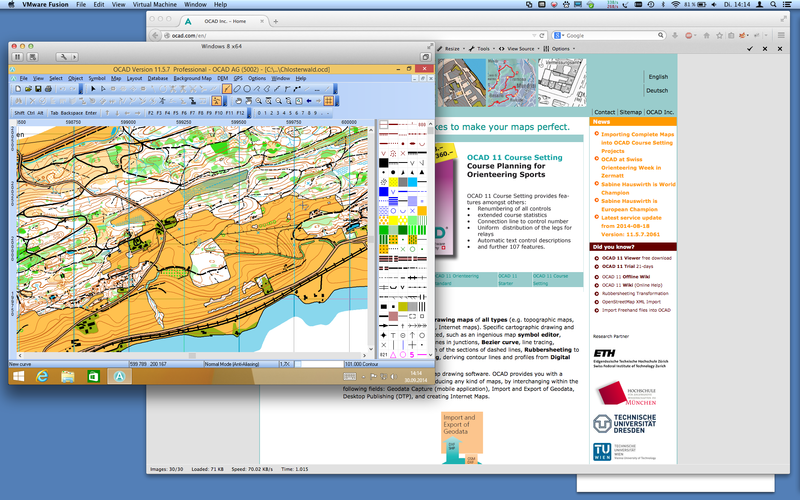This screenshot has height=500, width=800.
Task: Pick the solid yellow open land symbol
Action: (393, 220)
